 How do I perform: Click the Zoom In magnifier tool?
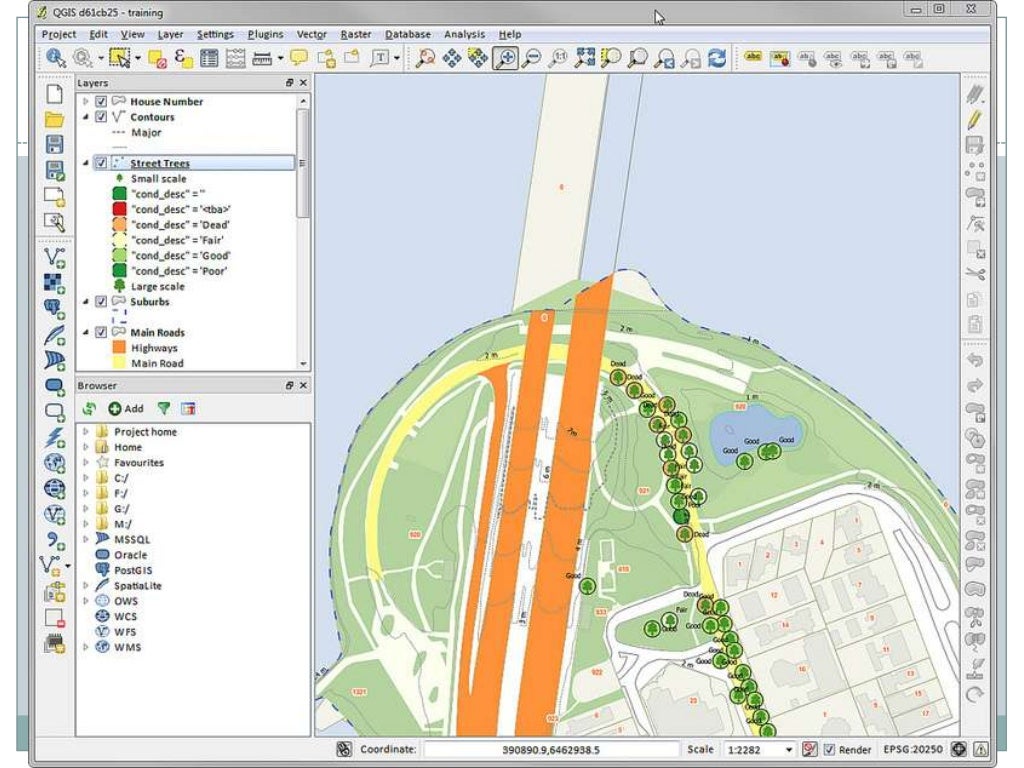point(505,59)
